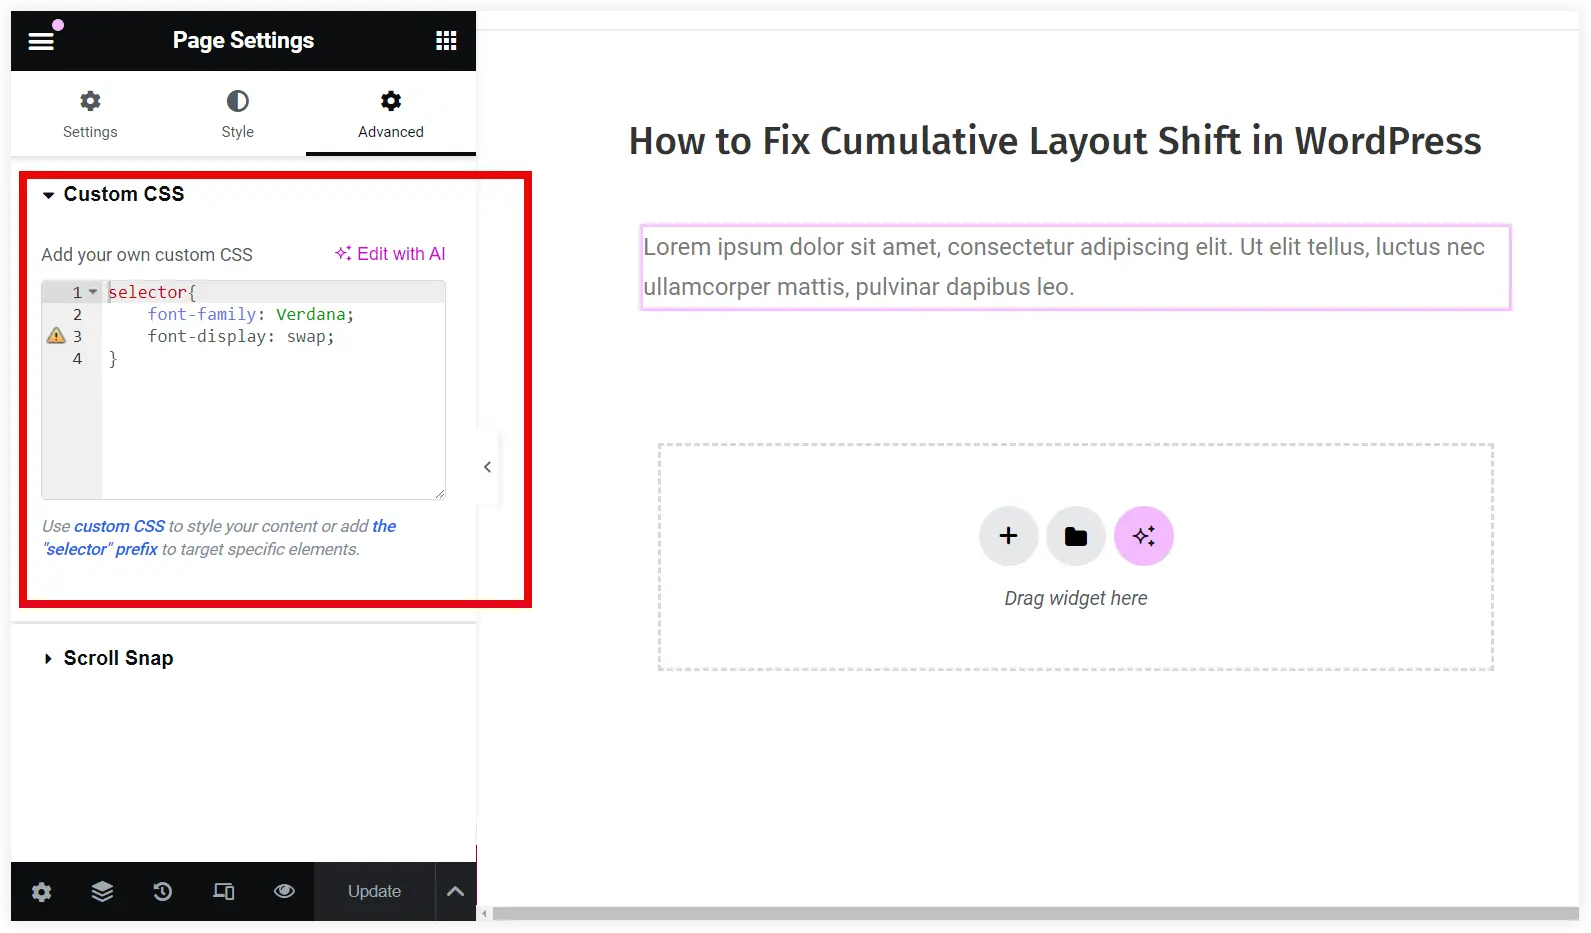Select the Lorem ipsum text widget

coord(1075,267)
